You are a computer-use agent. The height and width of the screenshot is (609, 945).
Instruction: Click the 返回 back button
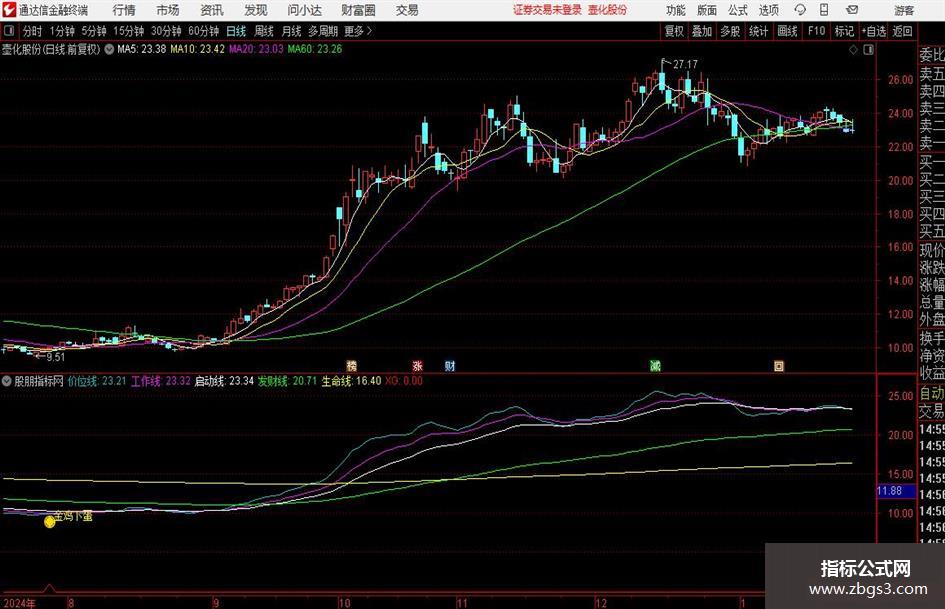point(902,31)
